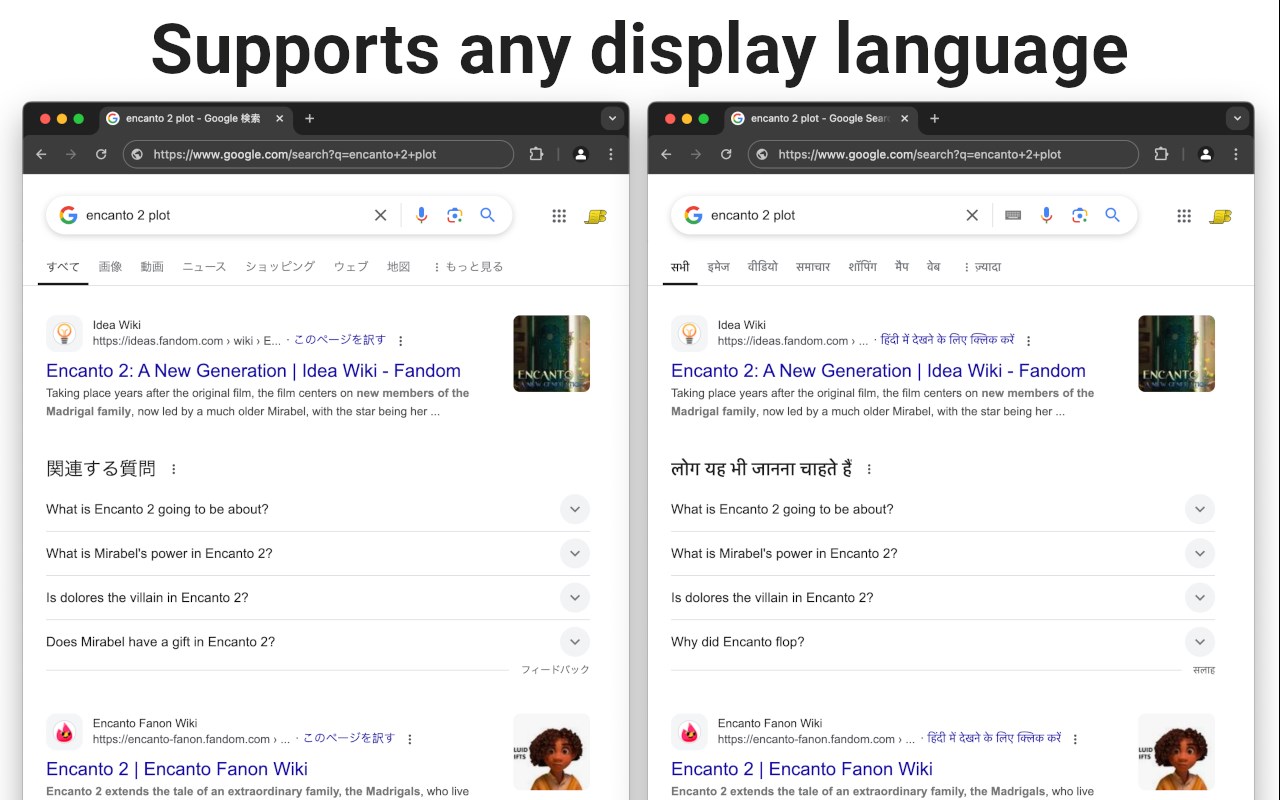Open 'Encanto 2: A New Generation' link left window
This screenshot has height=800, width=1280.
(x=253, y=371)
